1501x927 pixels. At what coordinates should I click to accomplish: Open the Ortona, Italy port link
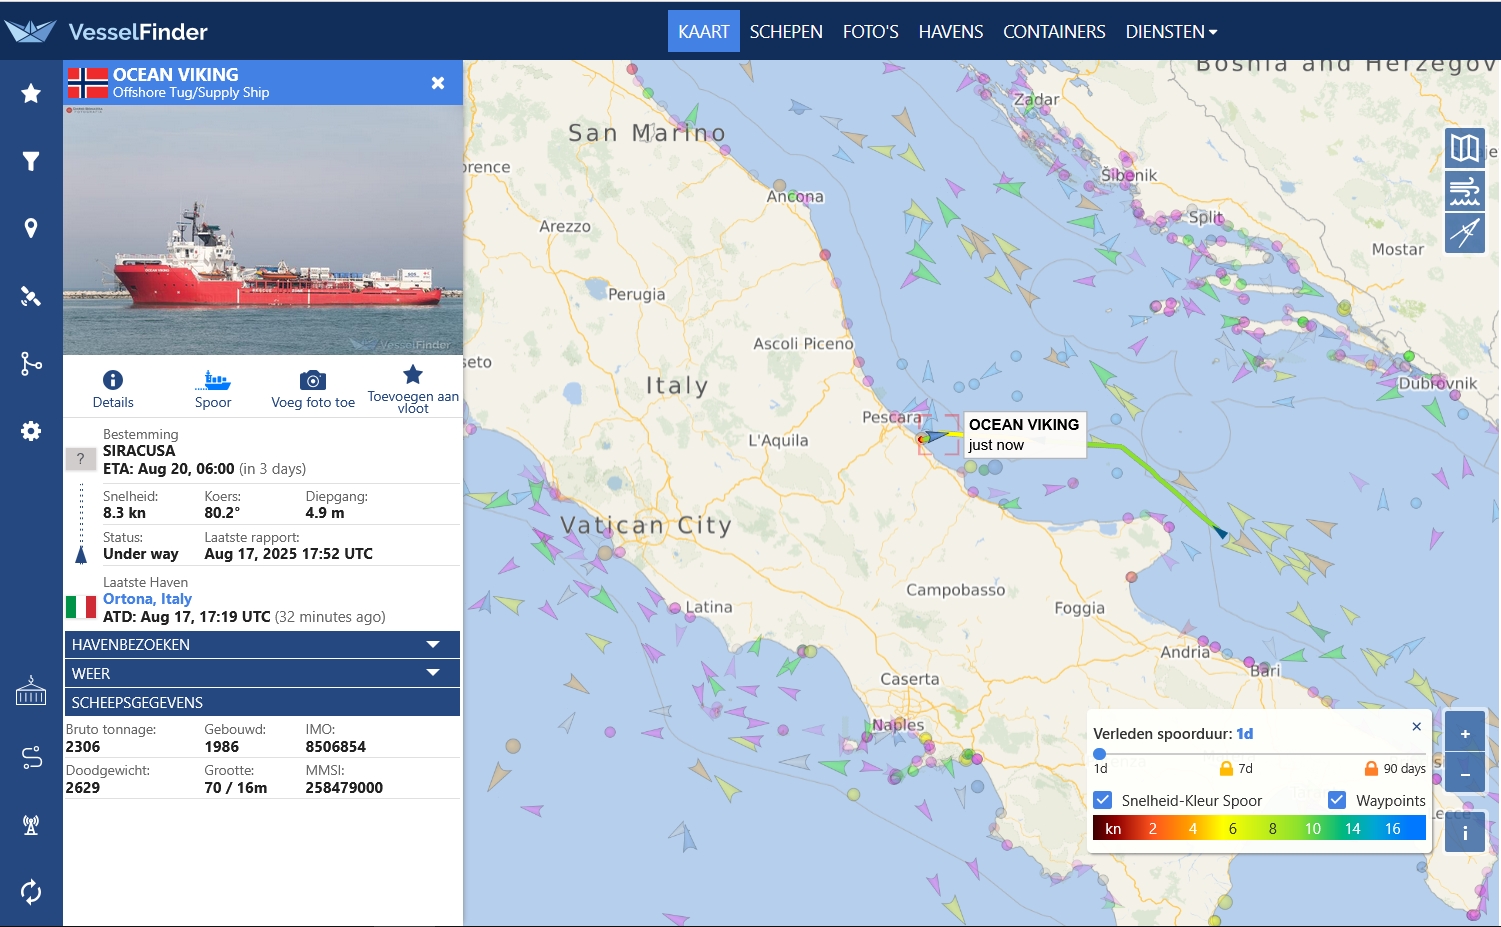click(147, 599)
